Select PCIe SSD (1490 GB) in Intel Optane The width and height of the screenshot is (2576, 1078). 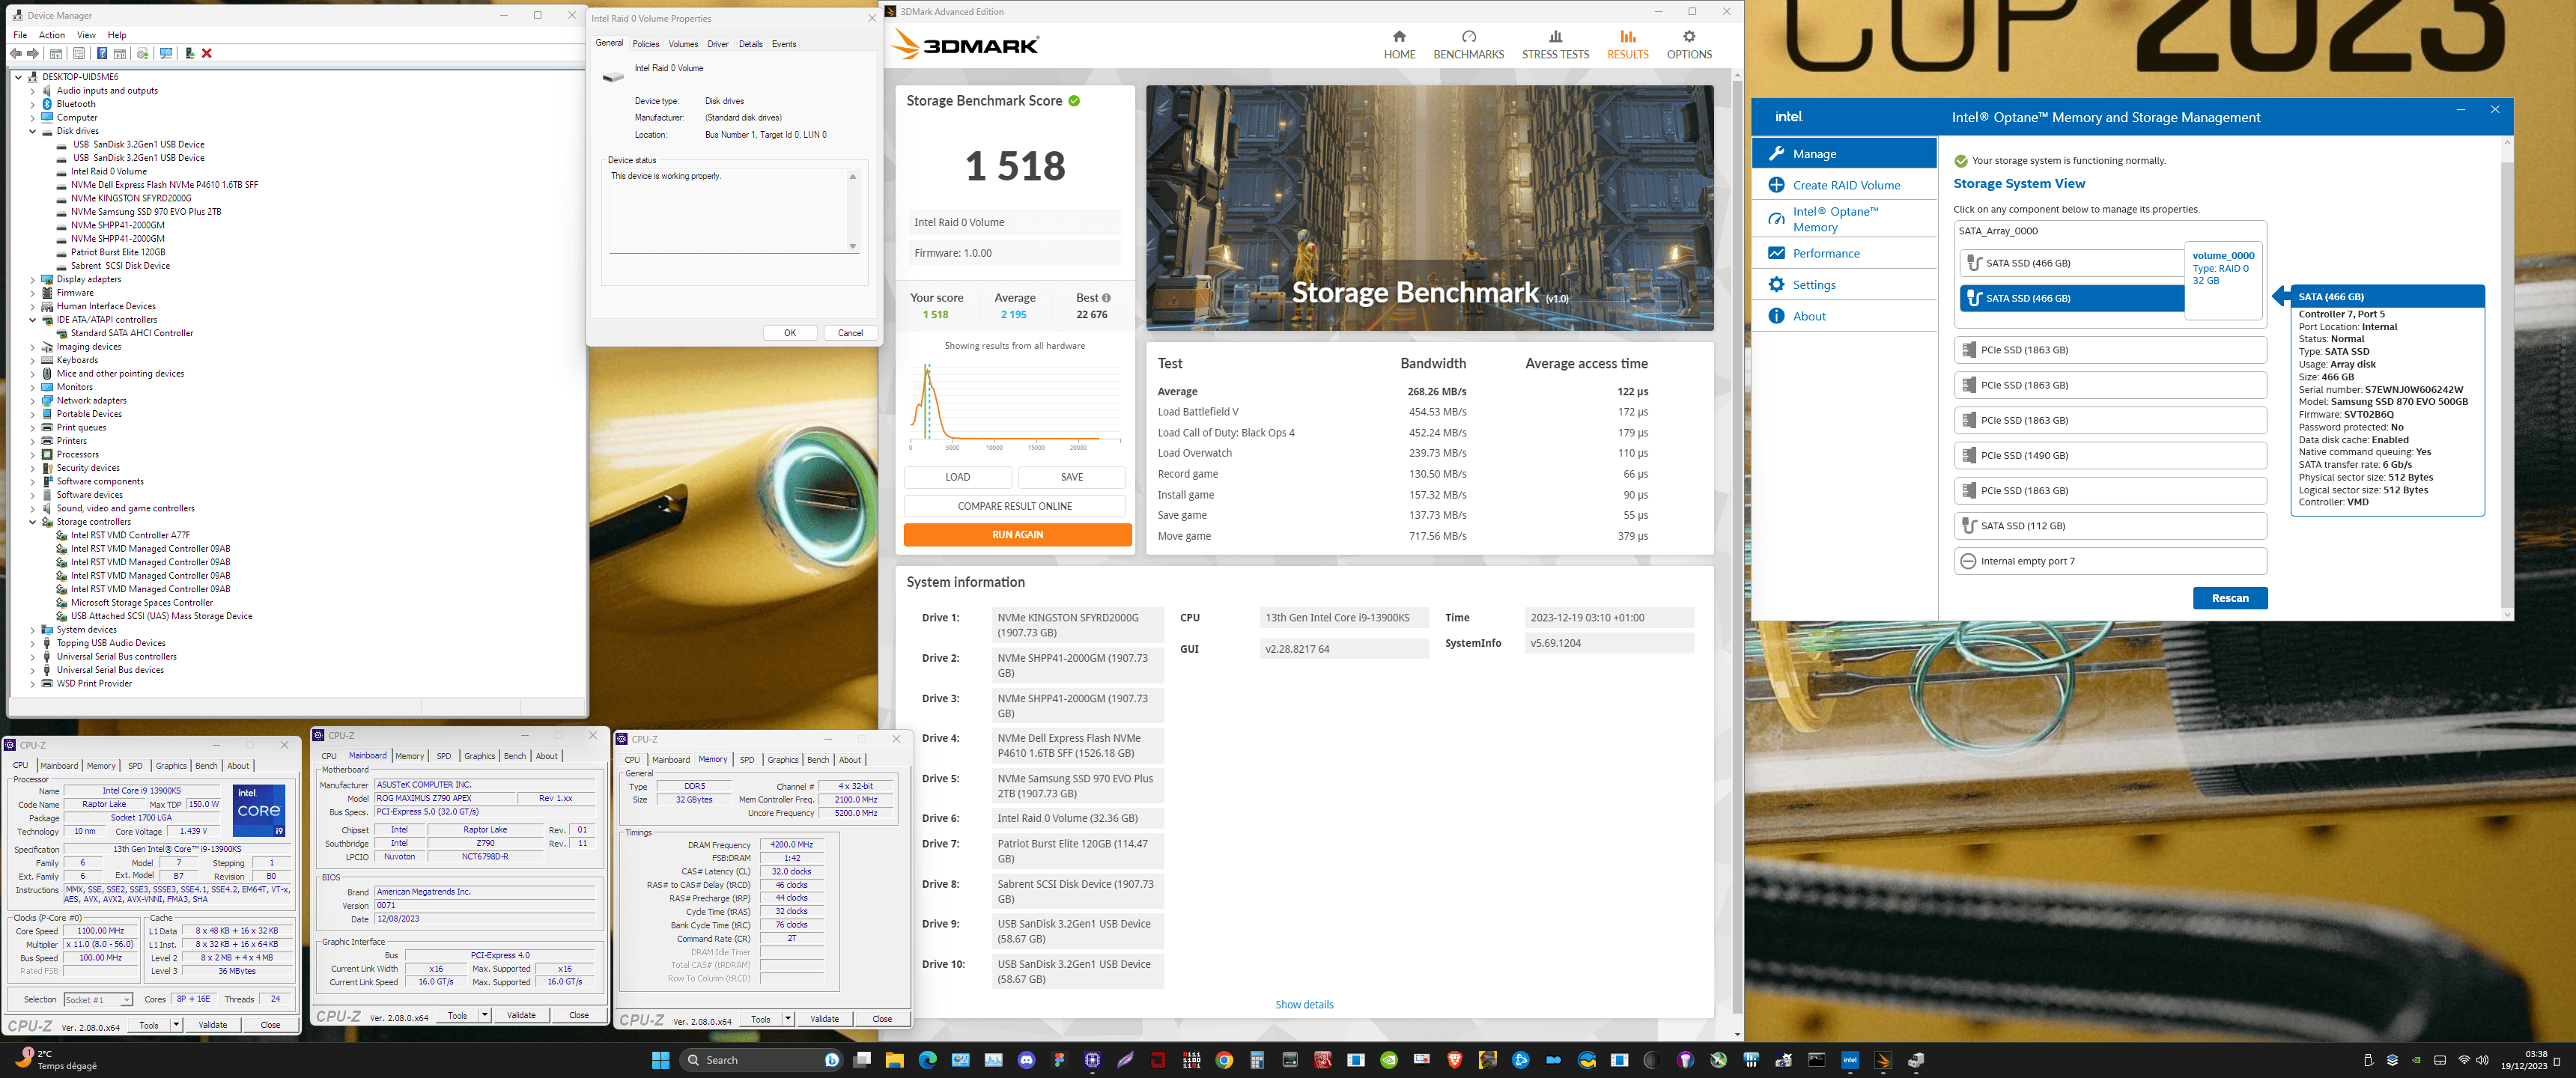pos(2110,456)
